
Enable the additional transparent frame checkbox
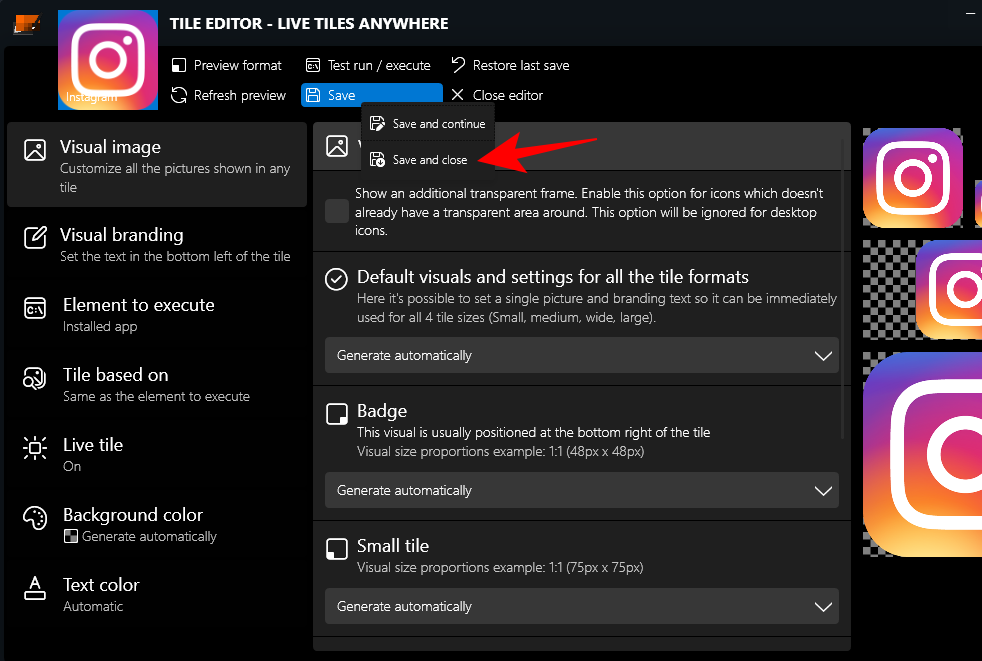point(337,211)
